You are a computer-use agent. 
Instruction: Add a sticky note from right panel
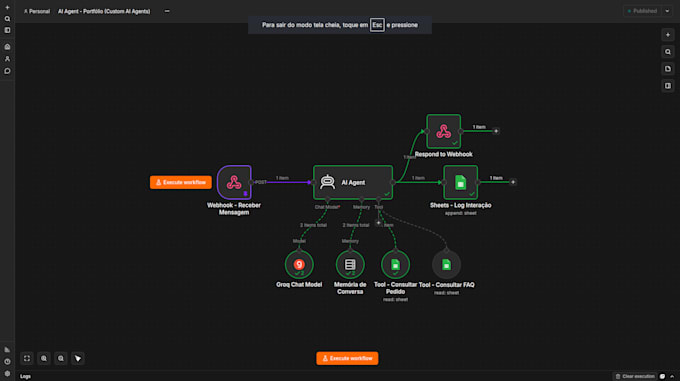(668, 69)
